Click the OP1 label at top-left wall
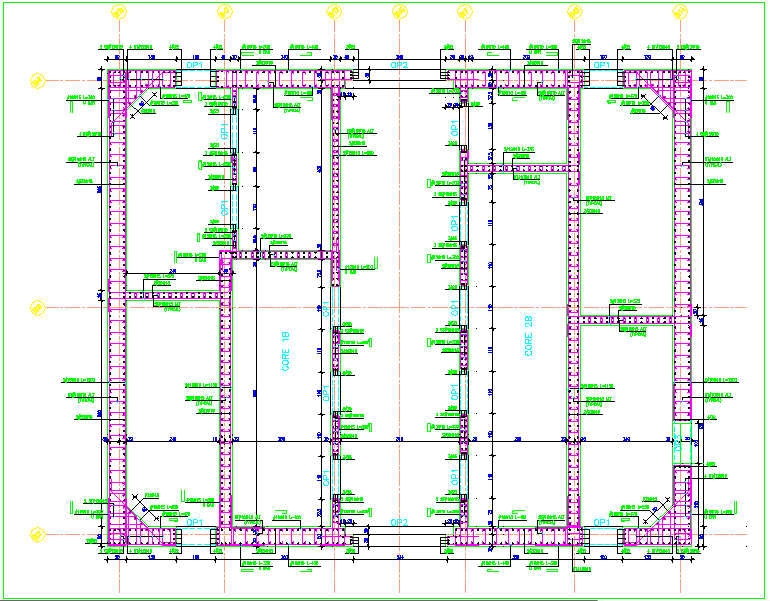Screen dimensions: 770x601 195,64
